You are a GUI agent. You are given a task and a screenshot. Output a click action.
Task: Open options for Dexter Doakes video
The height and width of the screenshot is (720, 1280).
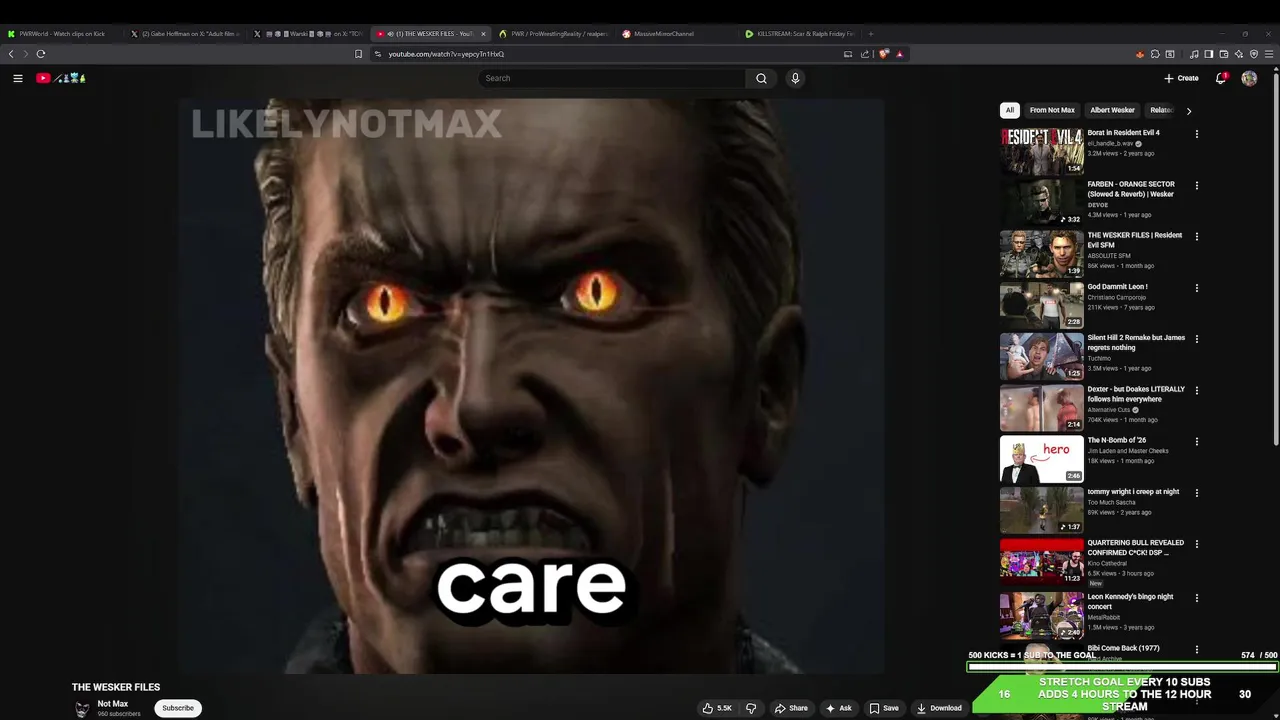pyautogui.click(x=1196, y=391)
